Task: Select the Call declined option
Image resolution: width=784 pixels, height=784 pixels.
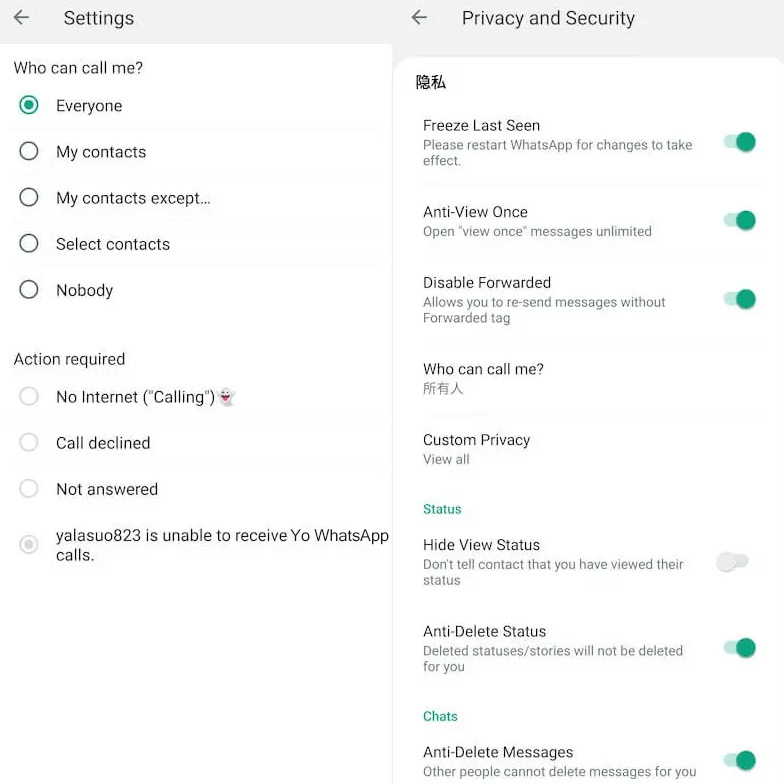Action: (29, 442)
